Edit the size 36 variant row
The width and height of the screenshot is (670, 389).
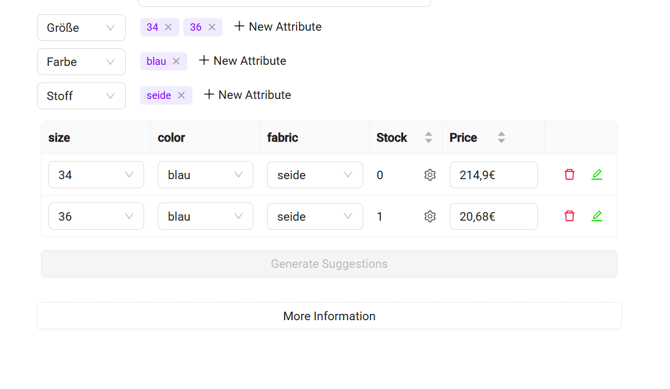[597, 216]
